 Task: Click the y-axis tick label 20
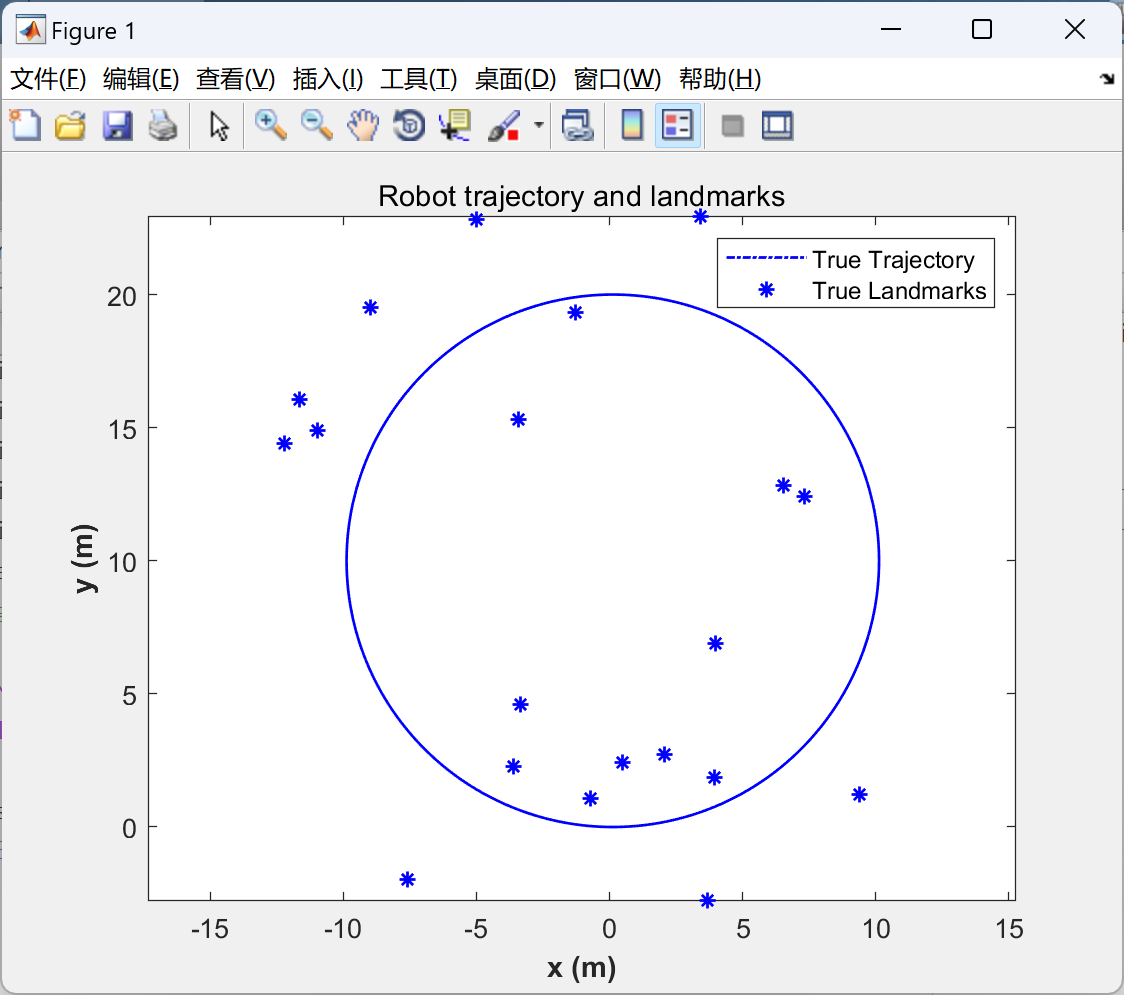tap(122, 296)
